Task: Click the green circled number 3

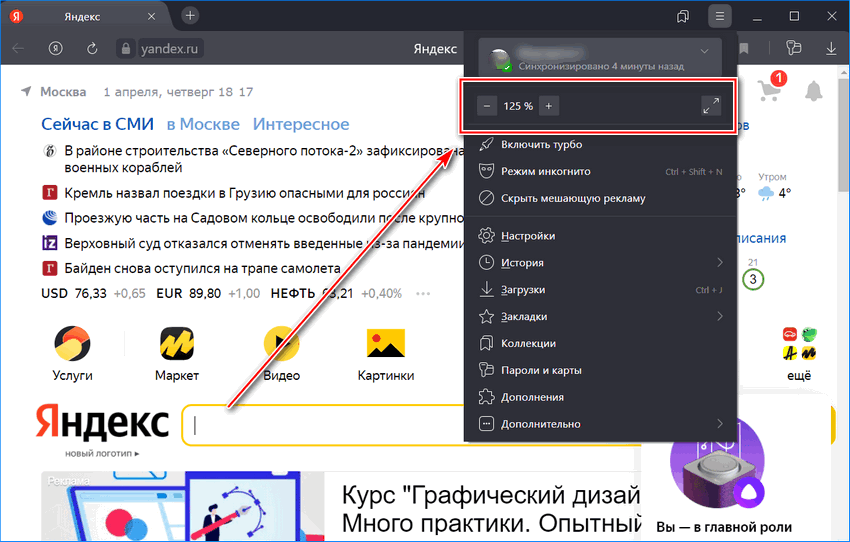Action: tap(752, 279)
